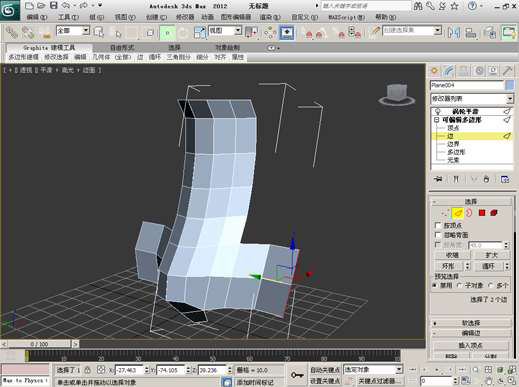Click the Redo arrow icon
Viewport: 519px width, 387px height.
coord(83,5)
